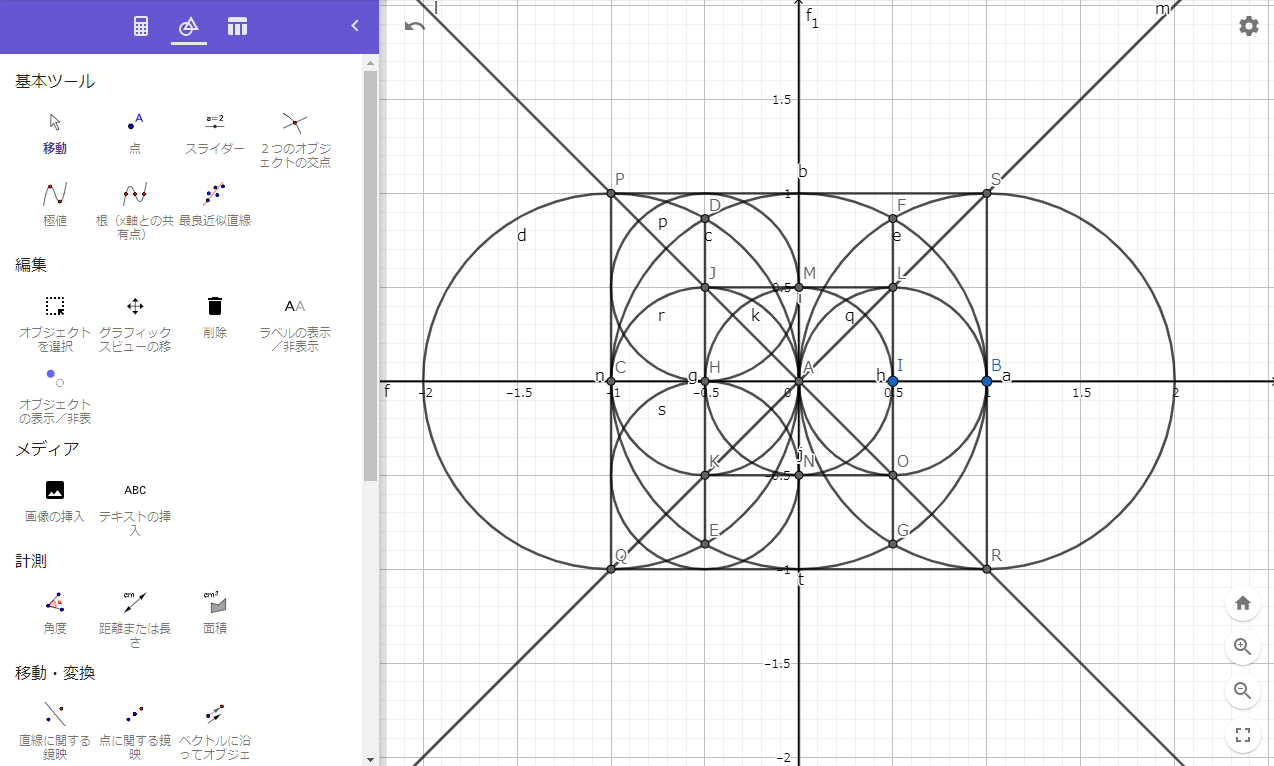Click point D on the circle
The height and width of the screenshot is (766, 1274).
click(705, 218)
